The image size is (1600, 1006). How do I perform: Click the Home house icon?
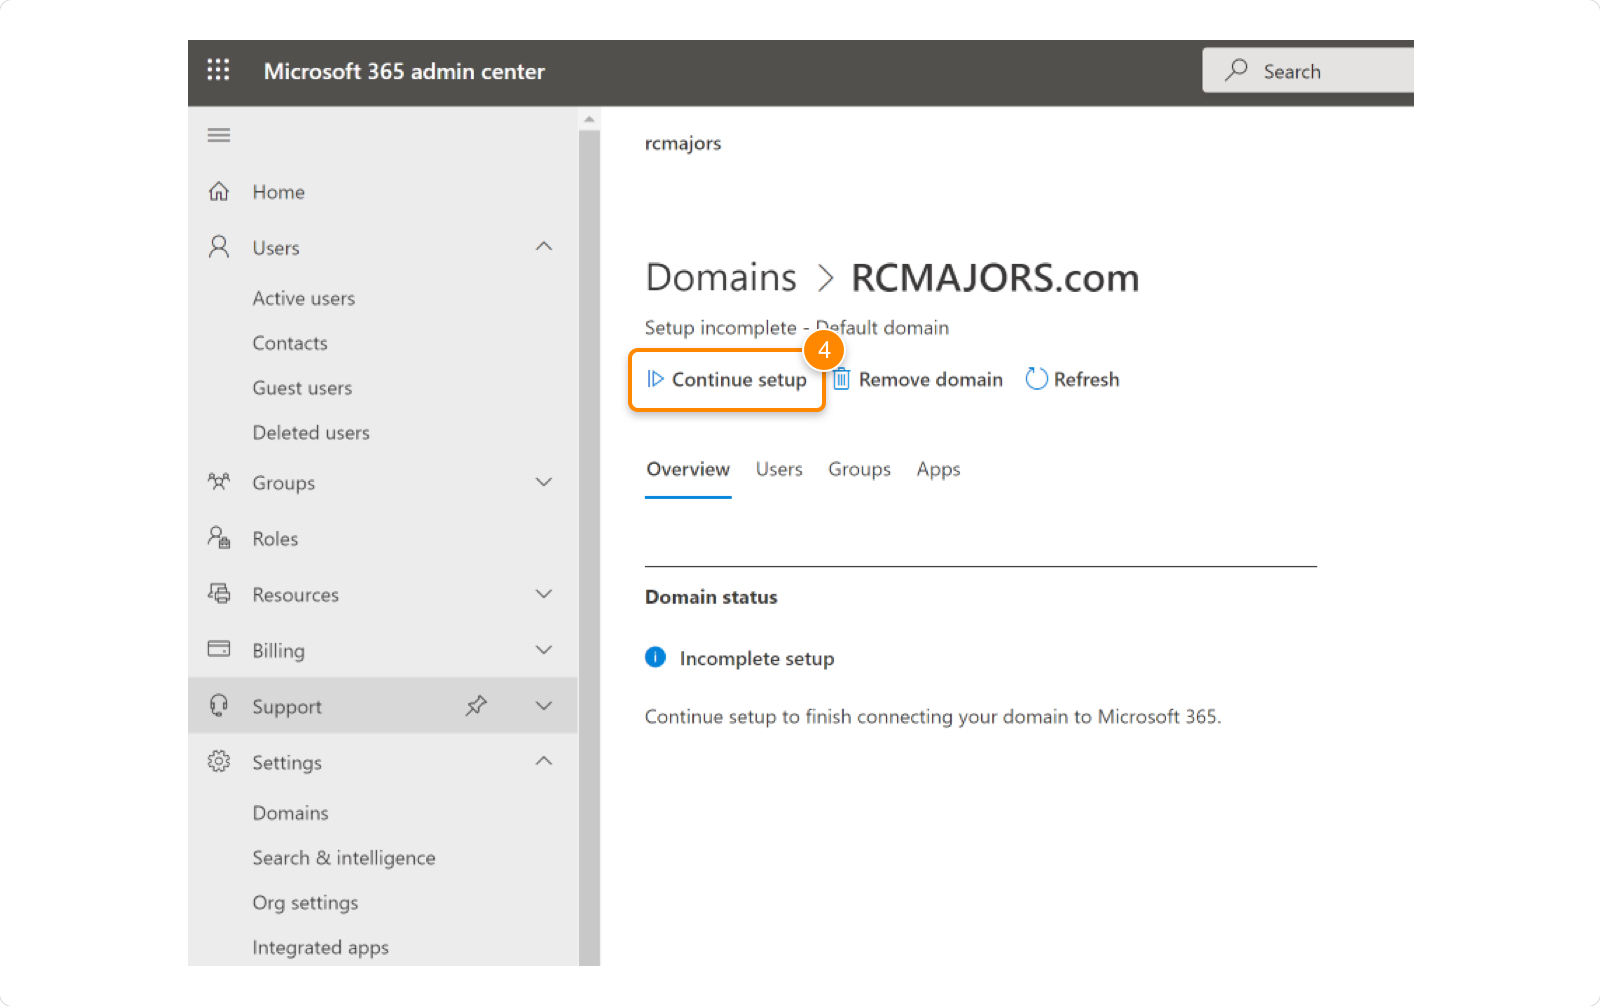[219, 191]
